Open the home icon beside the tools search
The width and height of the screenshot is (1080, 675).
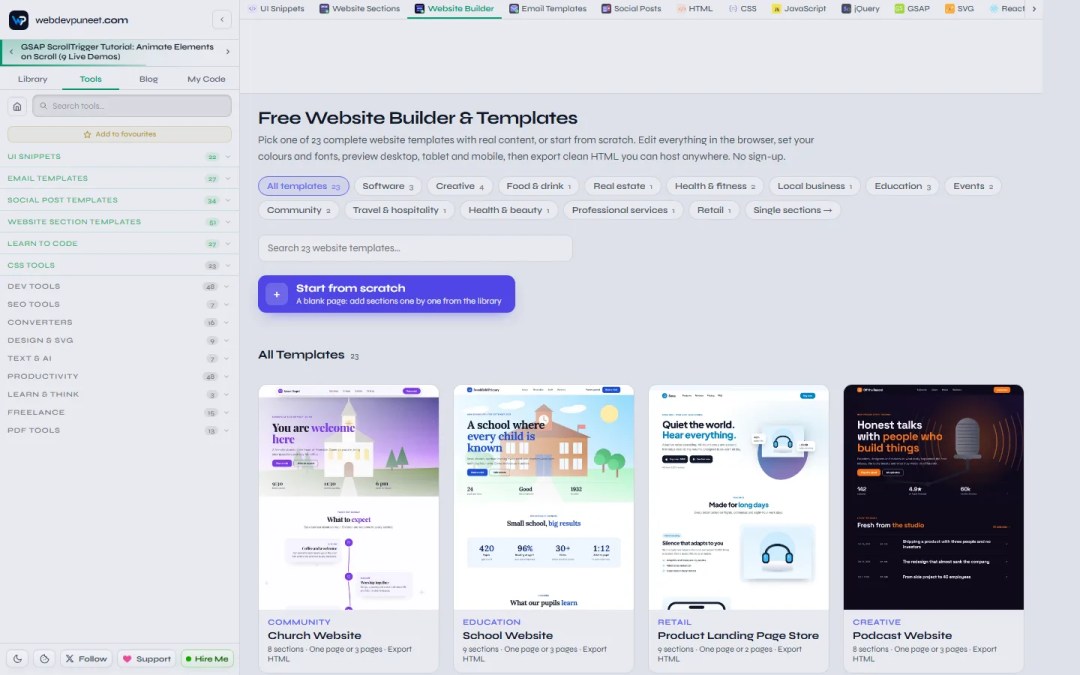(x=17, y=106)
